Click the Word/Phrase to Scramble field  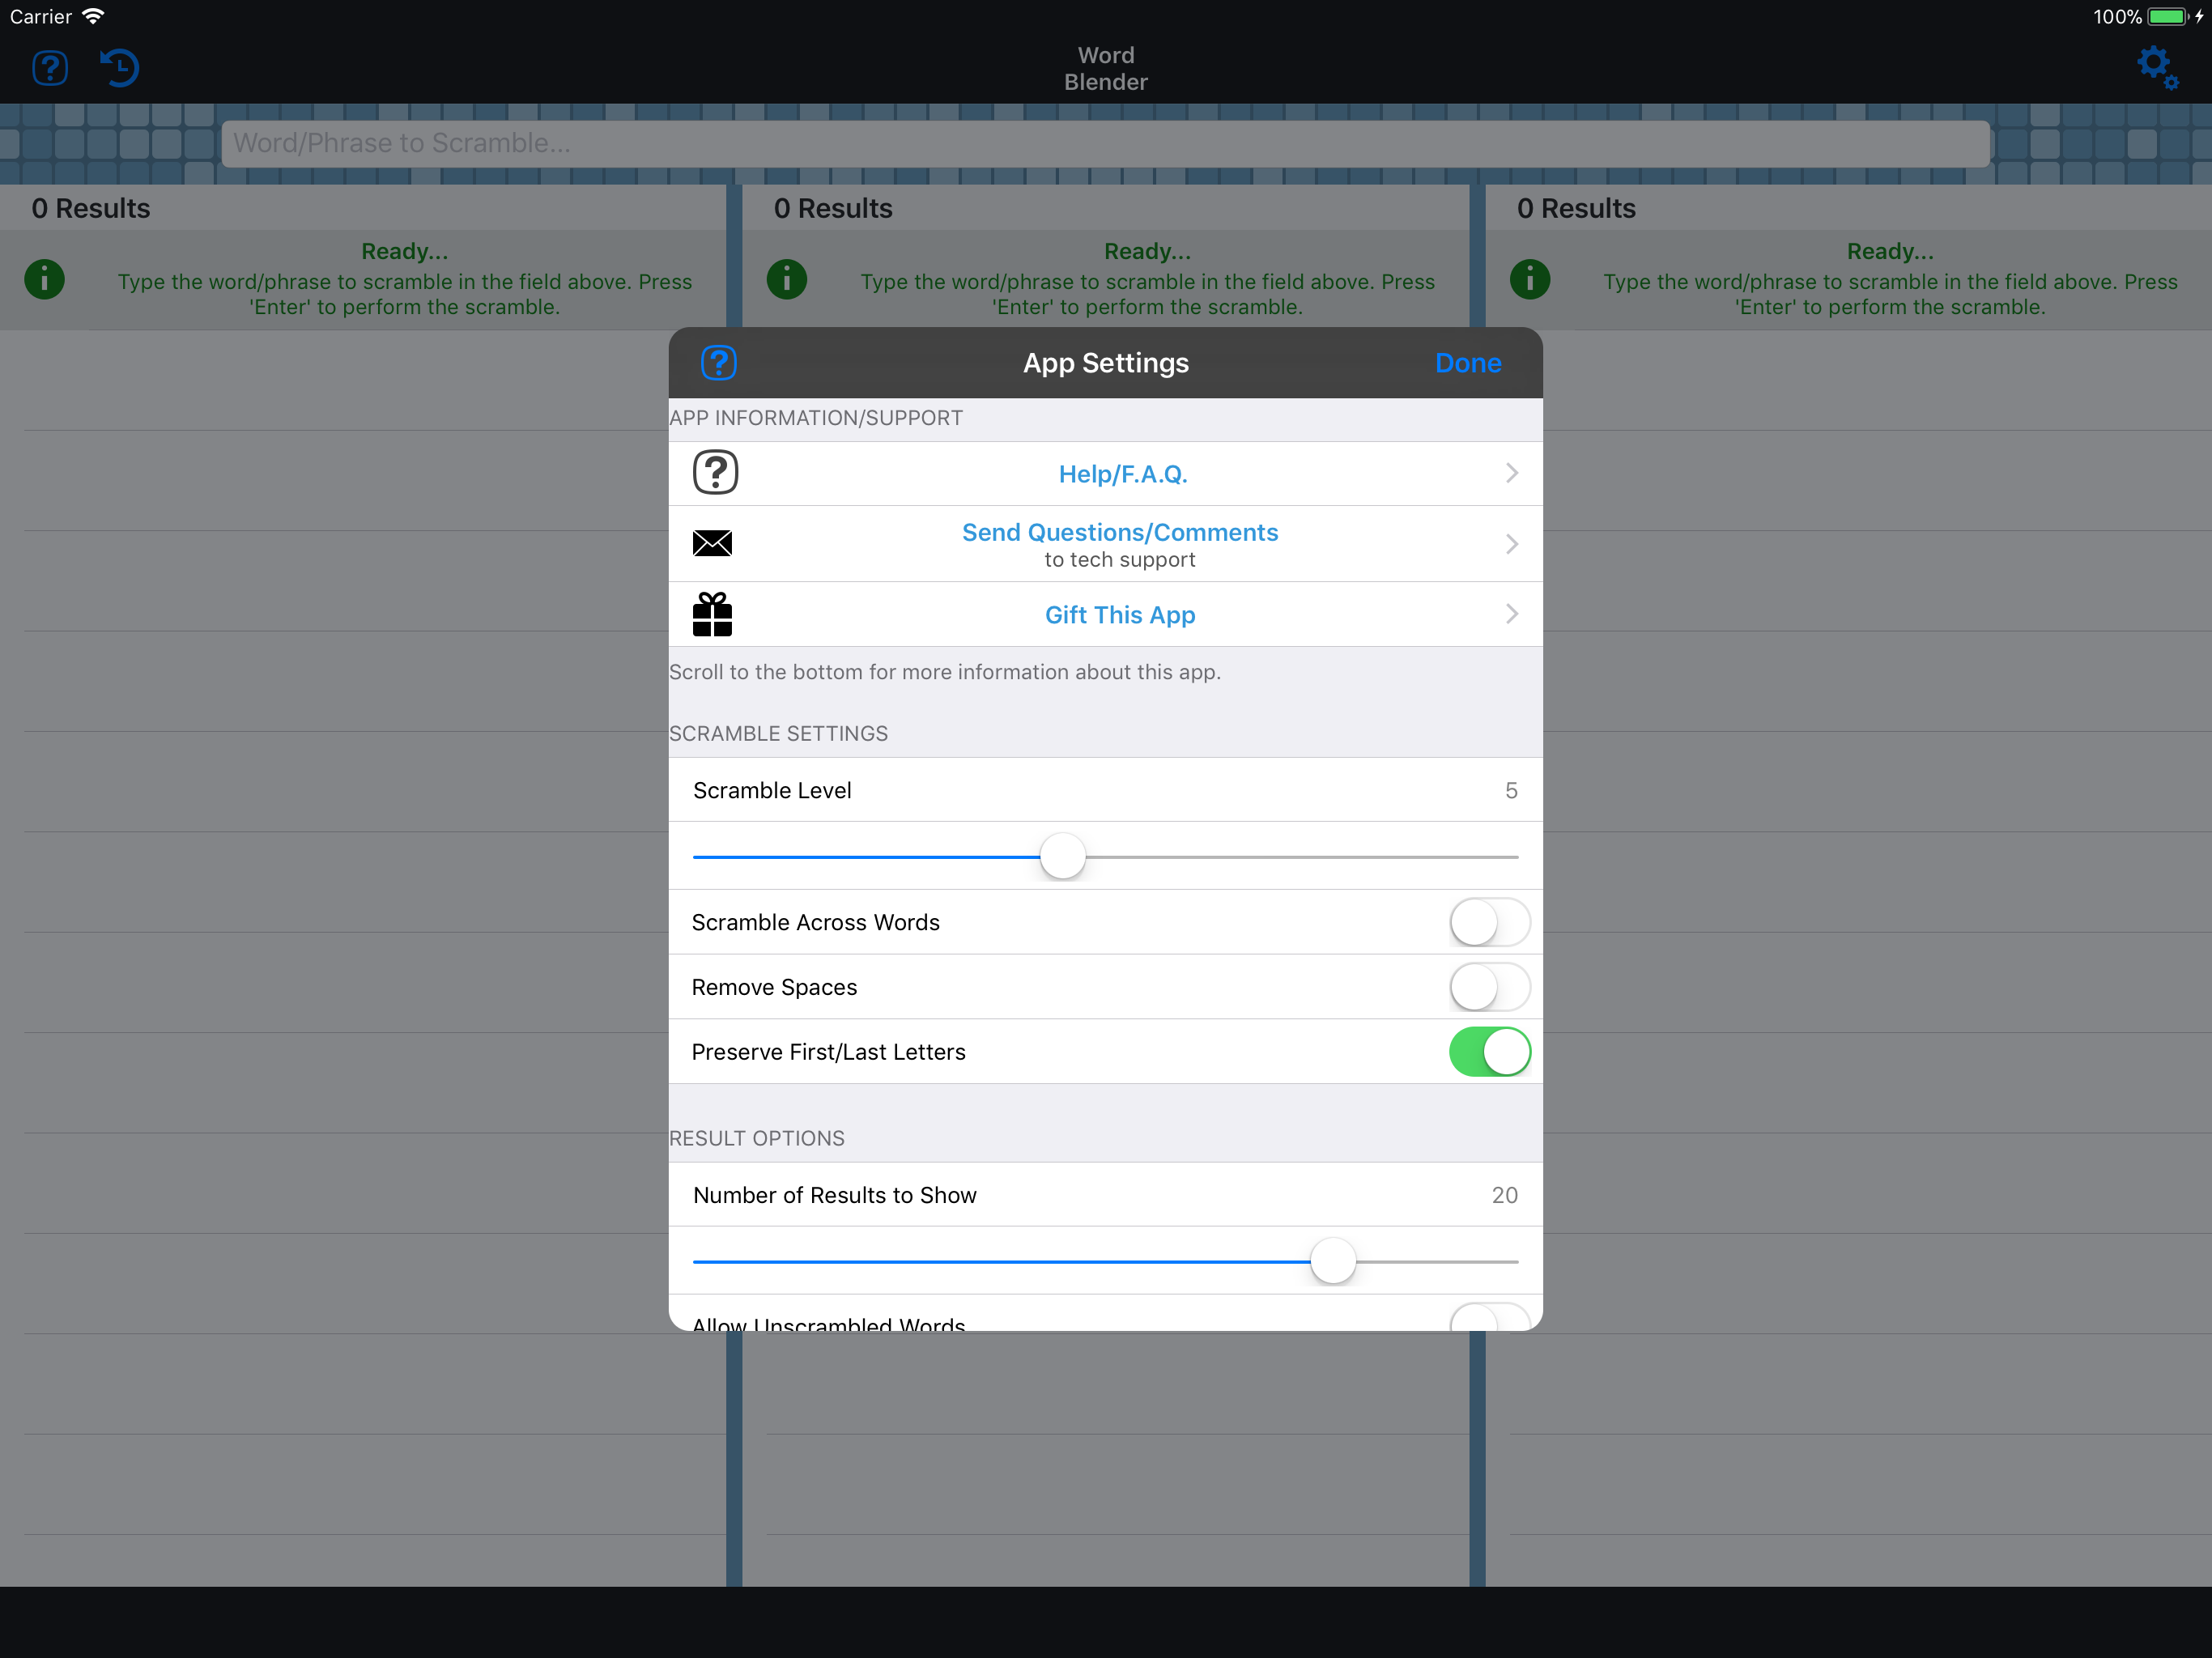click(1105, 143)
